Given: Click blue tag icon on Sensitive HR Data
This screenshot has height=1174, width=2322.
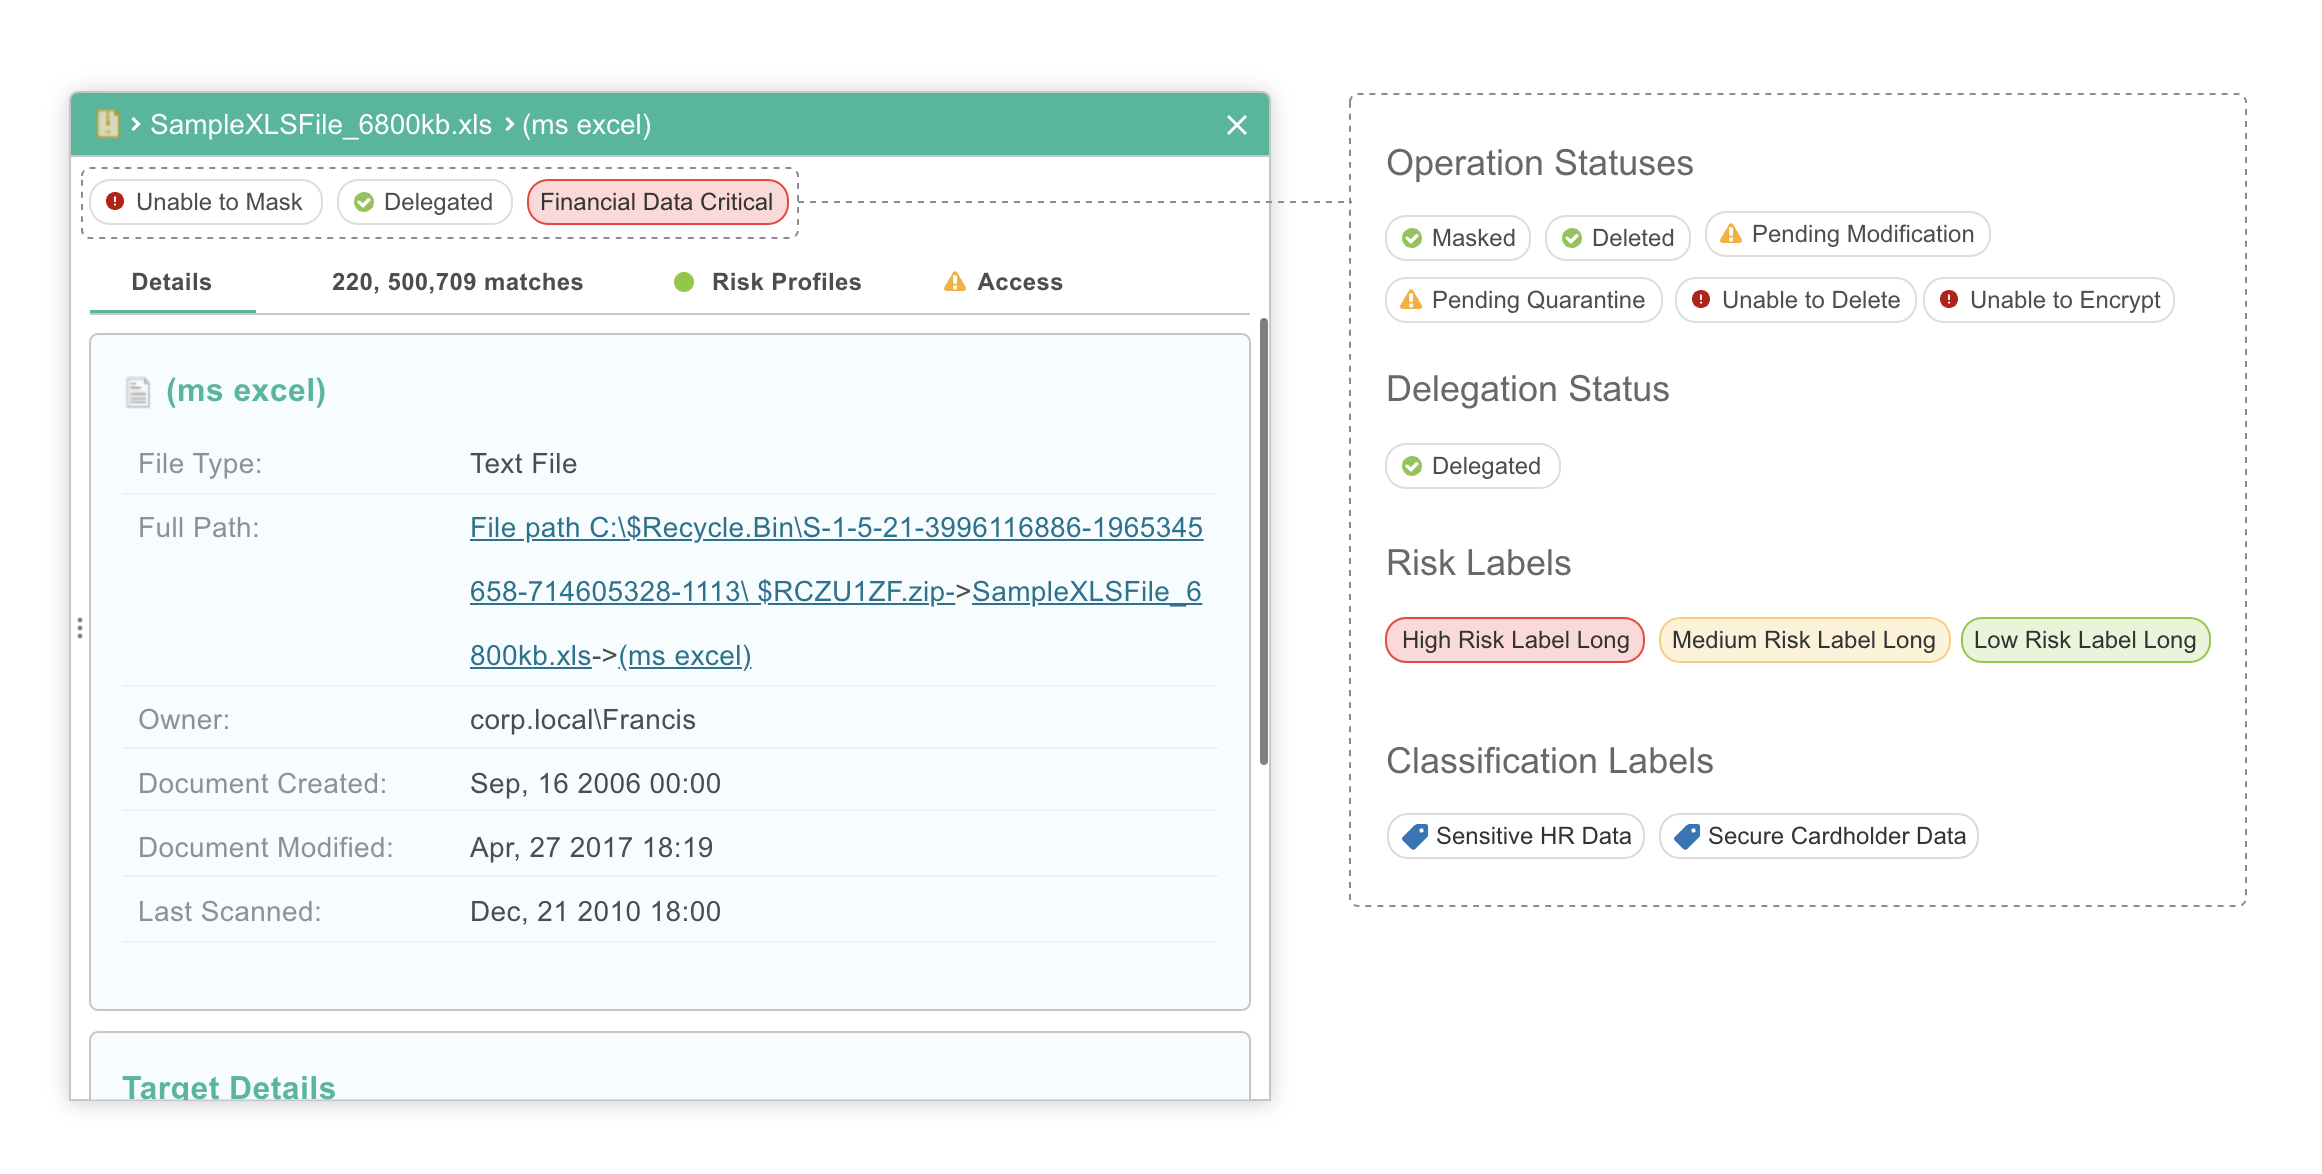Looking at the screenshot, I should click(1415, 836).
